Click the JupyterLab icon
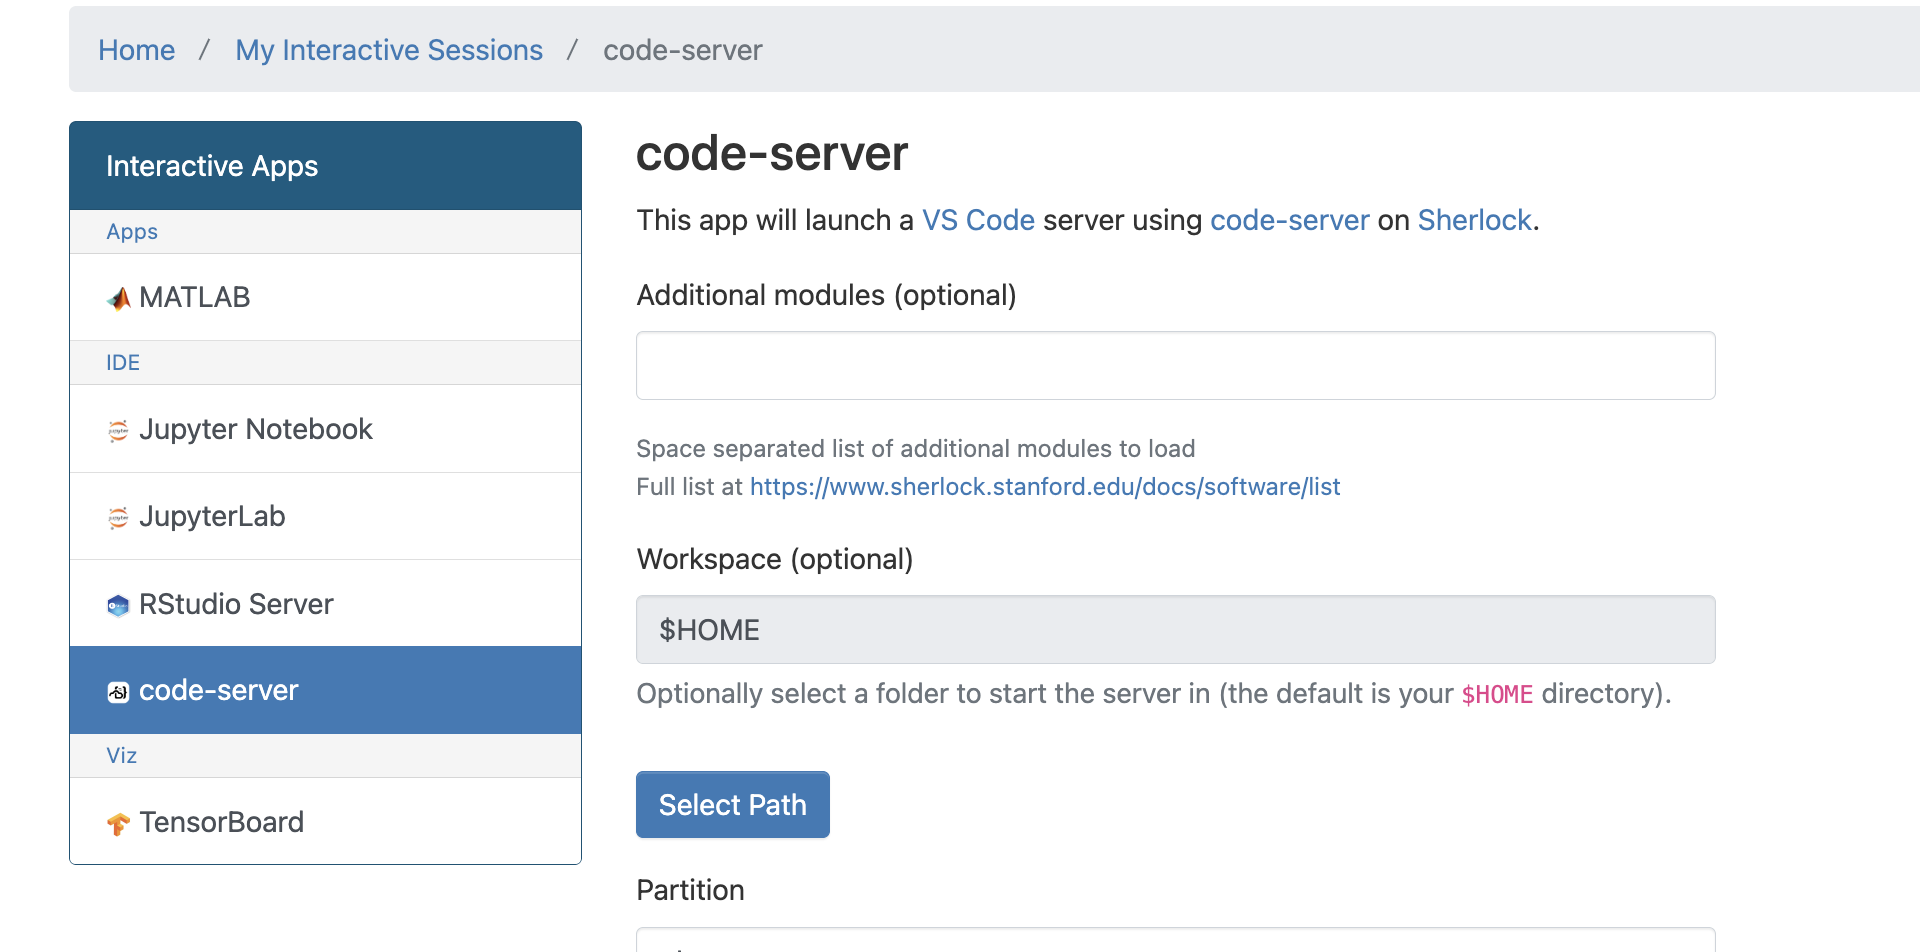 pos(118,517)
